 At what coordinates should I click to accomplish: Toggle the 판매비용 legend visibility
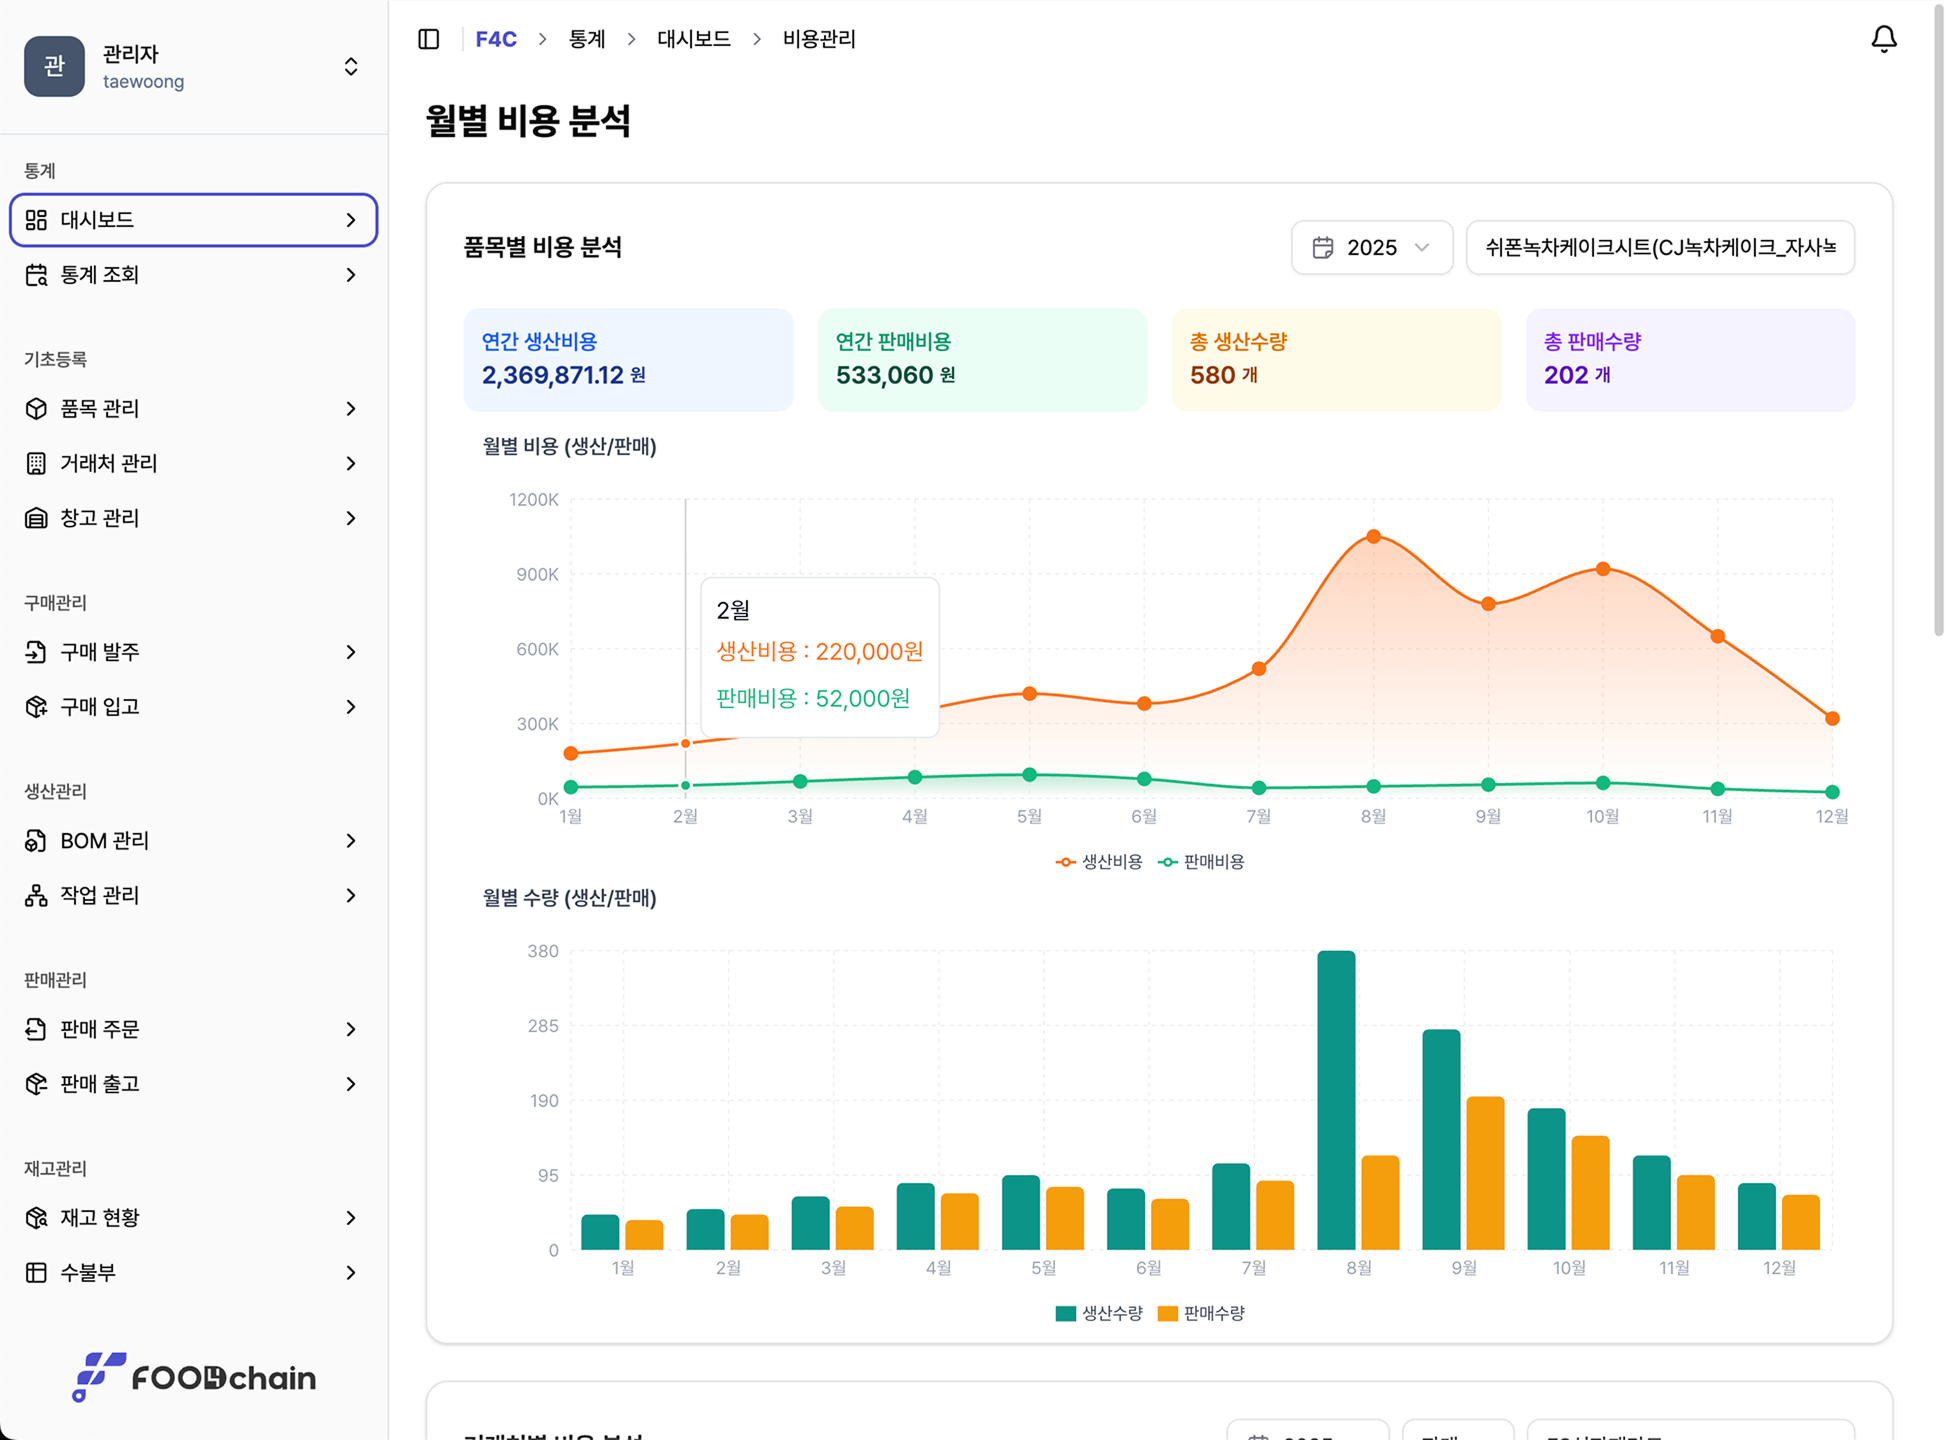[x=1207, y=861]
